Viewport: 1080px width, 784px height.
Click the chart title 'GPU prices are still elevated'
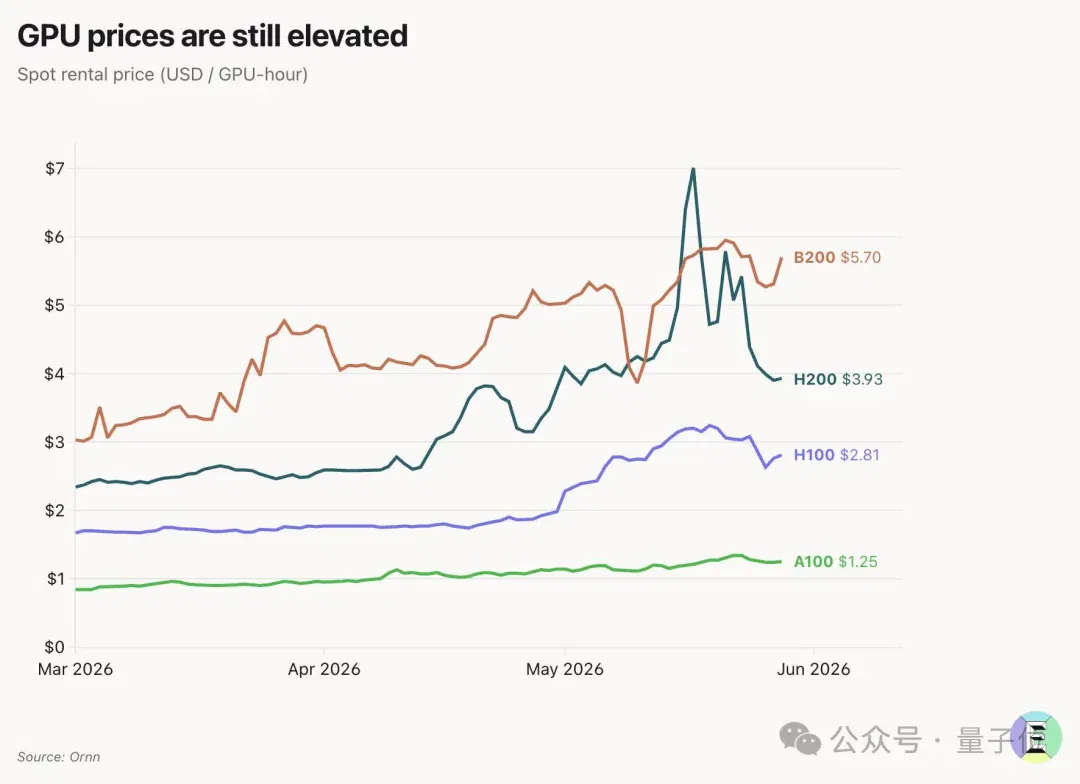tap(212, 37)
